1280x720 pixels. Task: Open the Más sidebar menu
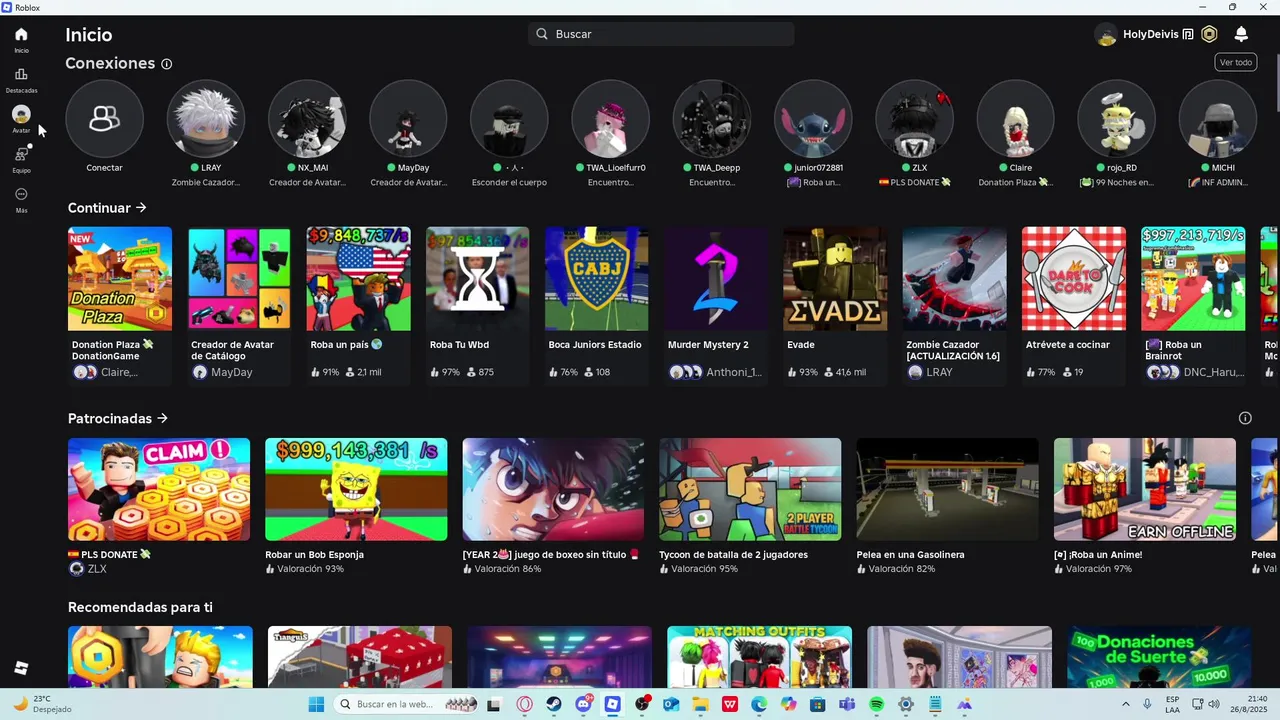tap(21, 199)
